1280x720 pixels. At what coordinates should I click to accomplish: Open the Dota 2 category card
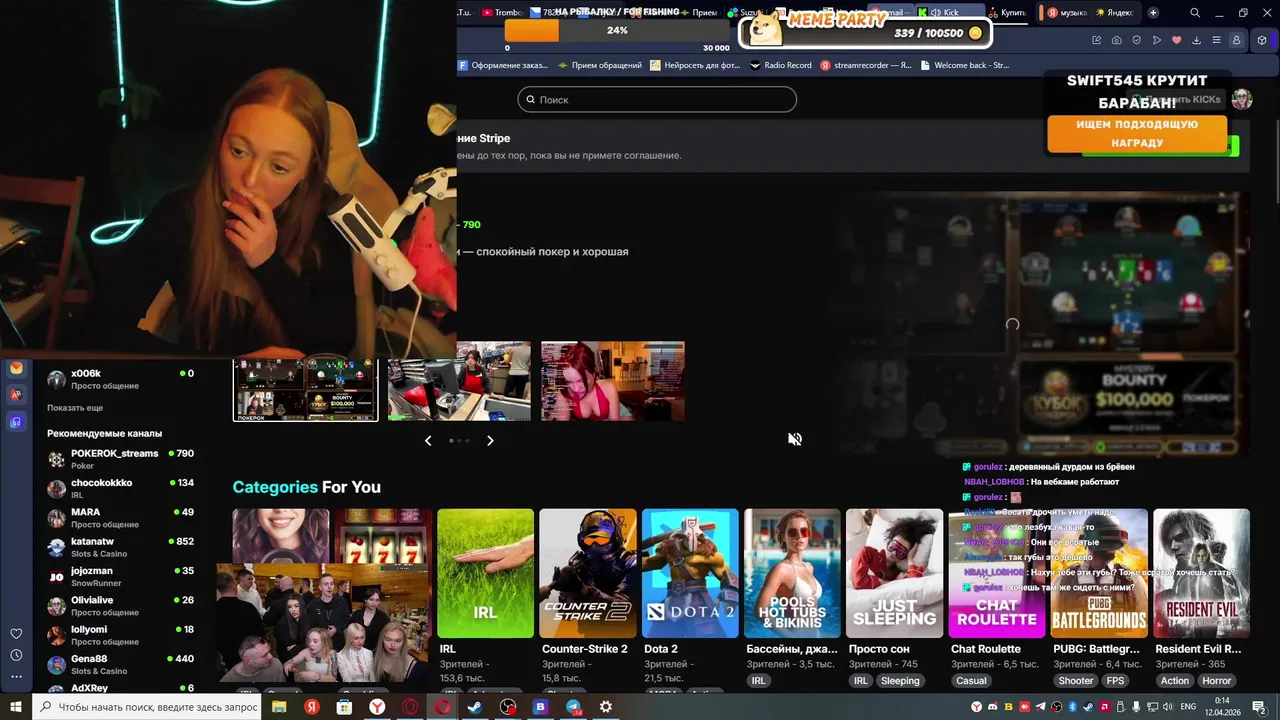[690, 573]
